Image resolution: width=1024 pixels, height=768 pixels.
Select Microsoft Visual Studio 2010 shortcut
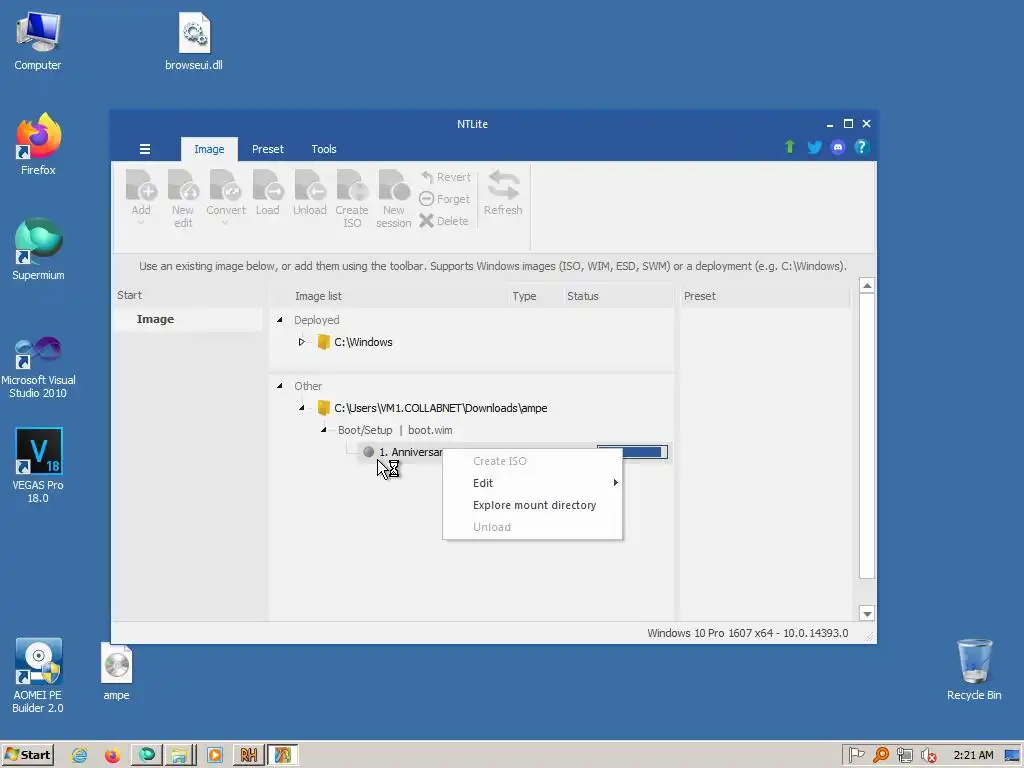(x=38, y=367)
